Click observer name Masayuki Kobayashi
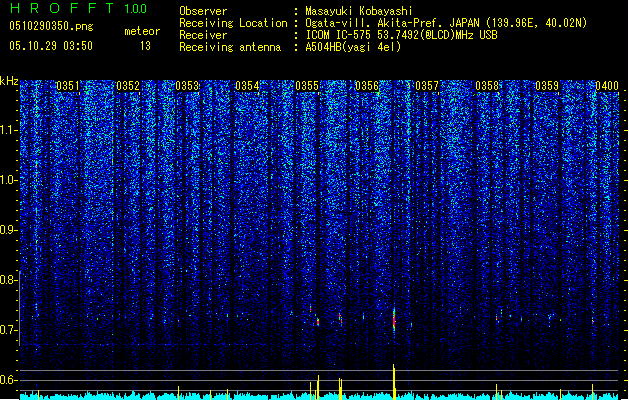 point(359,11)
